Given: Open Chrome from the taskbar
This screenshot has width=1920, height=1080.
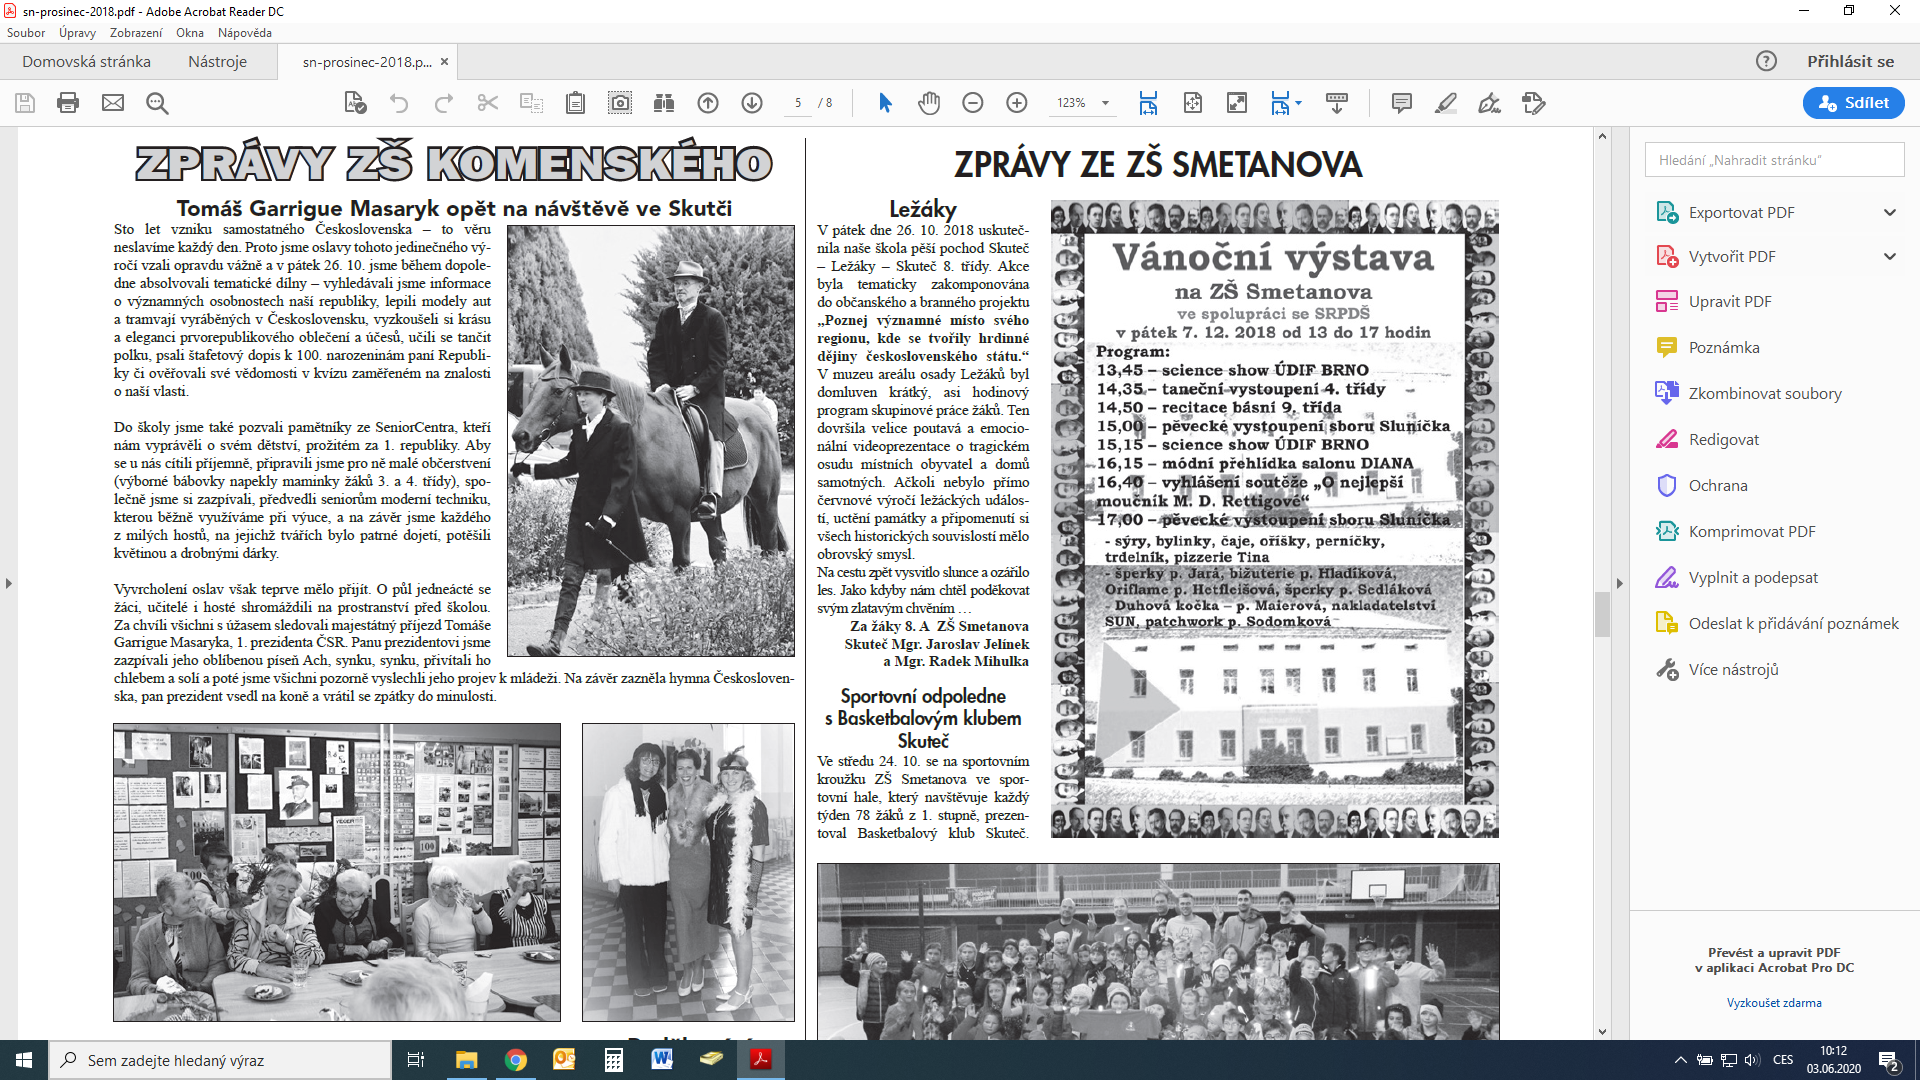Looking at the screenshot, I should [x=516, y=1060].
